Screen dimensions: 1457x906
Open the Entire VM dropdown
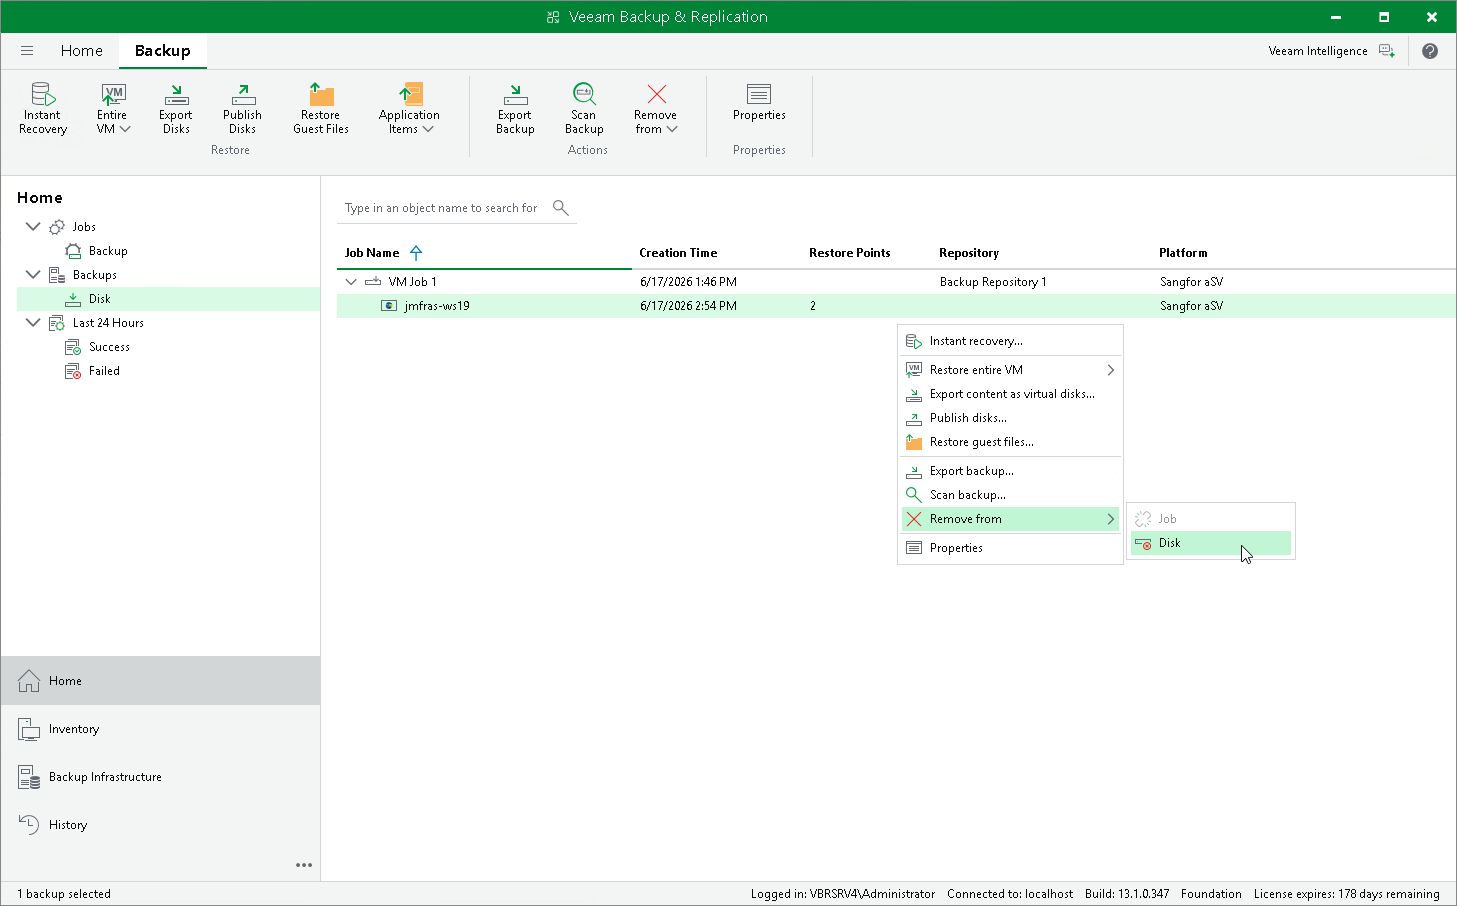click(113, 108)
